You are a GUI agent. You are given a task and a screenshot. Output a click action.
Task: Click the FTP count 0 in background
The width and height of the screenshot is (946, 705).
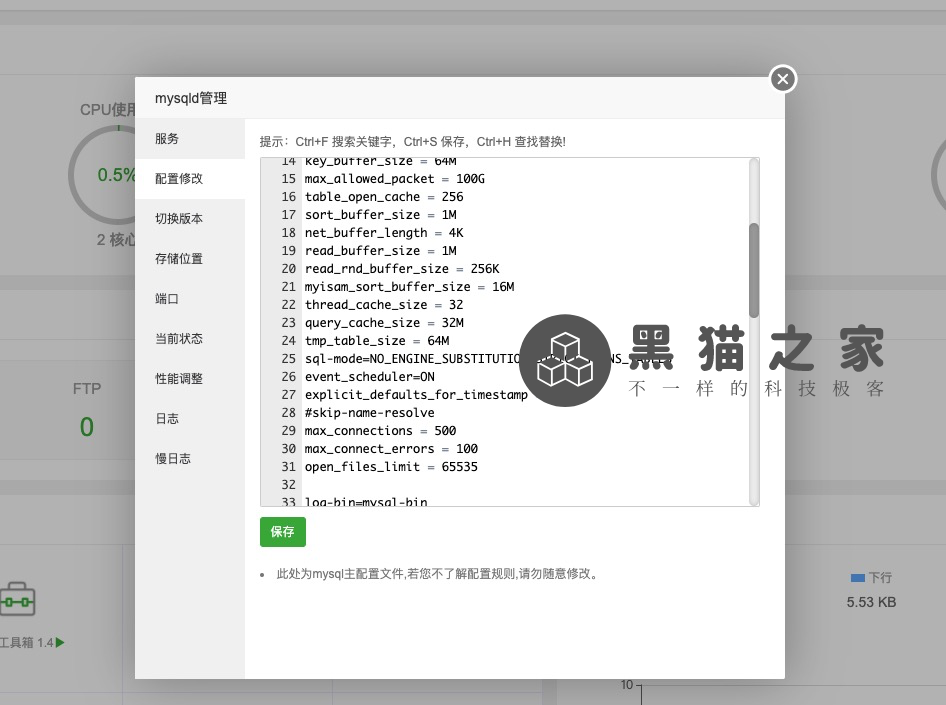87,427
